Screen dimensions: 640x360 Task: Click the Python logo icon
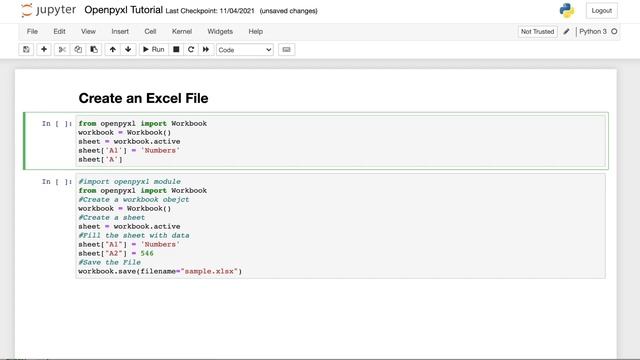[x=567, y=11]
